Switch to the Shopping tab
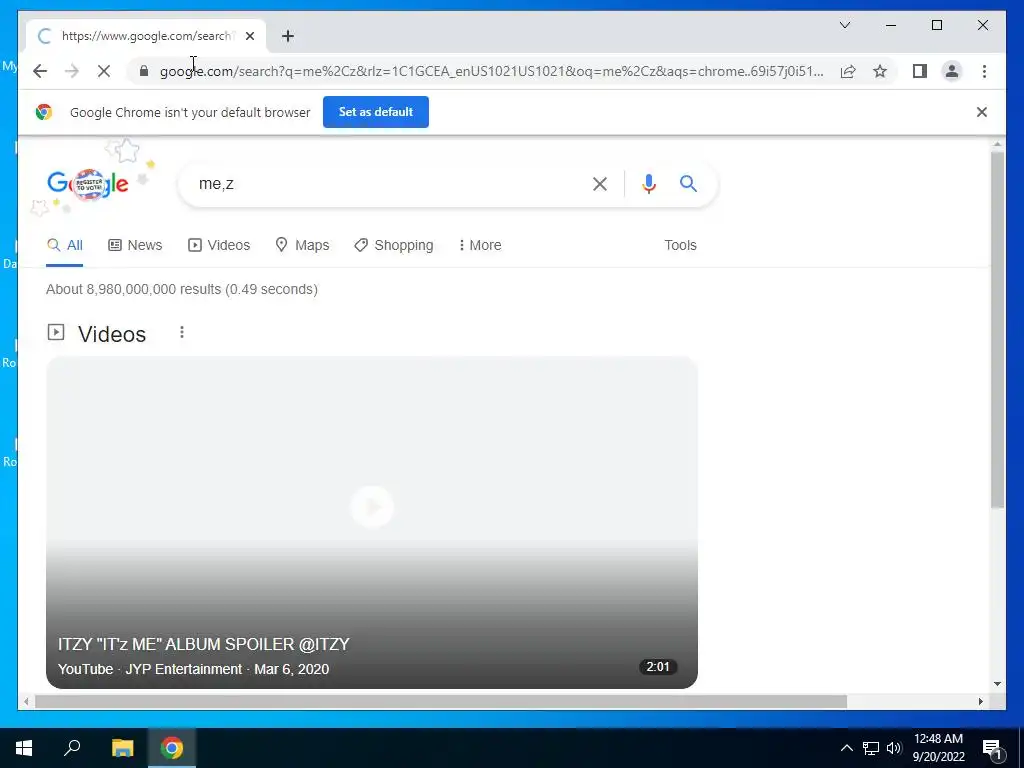Image resolution: width=1024 pixels, height=768 pixels. coord(394,245)
